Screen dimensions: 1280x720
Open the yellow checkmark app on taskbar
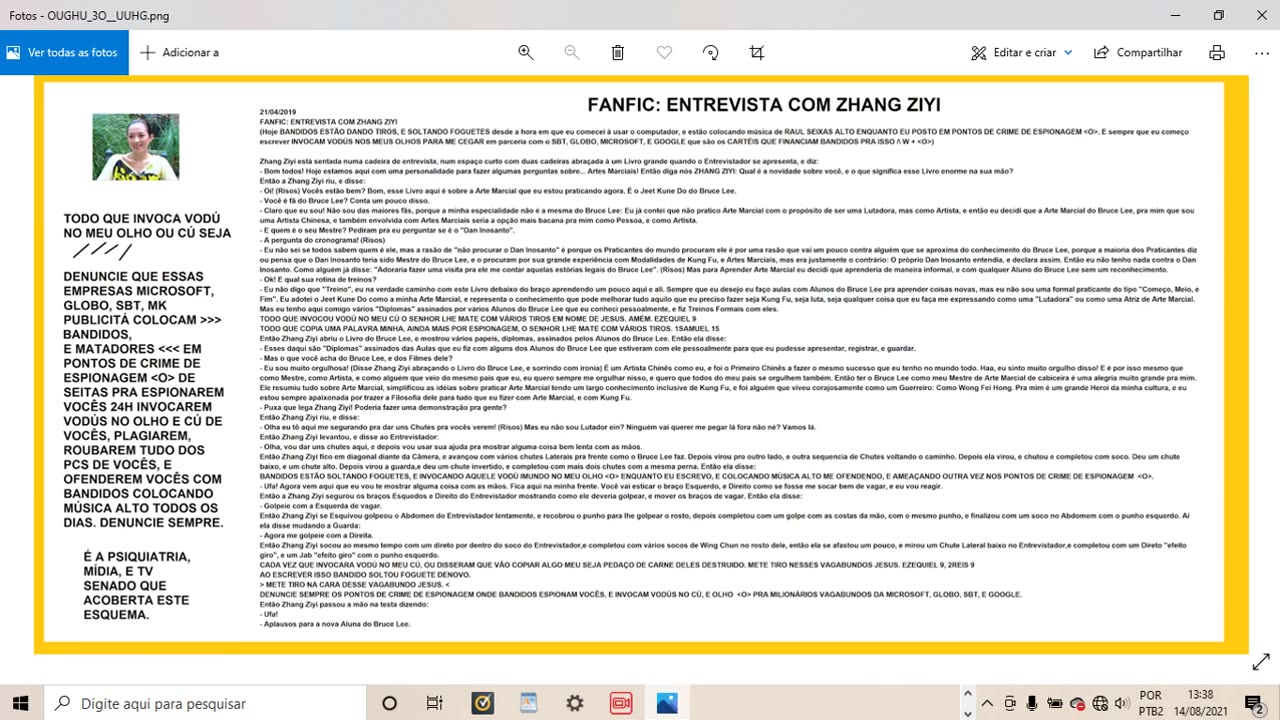(x=482, y=703)
